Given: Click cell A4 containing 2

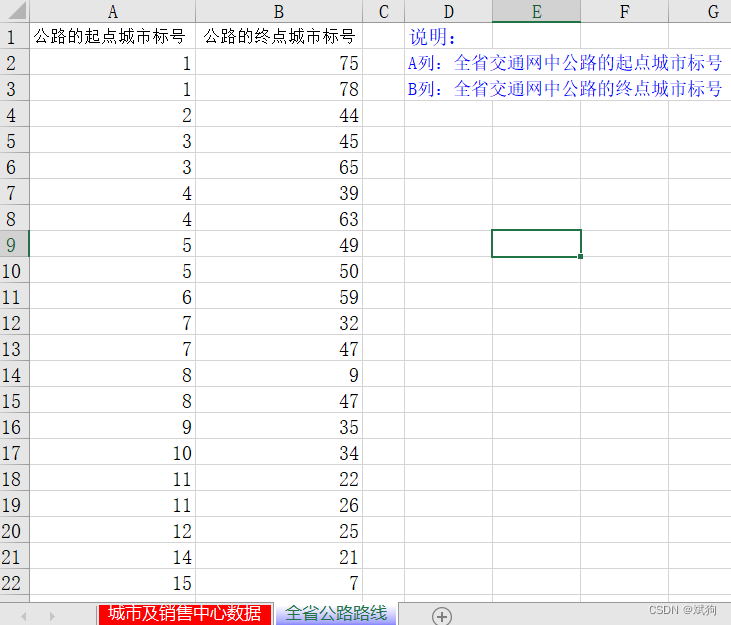Looking at the screenshot, I should click(112, 114).
